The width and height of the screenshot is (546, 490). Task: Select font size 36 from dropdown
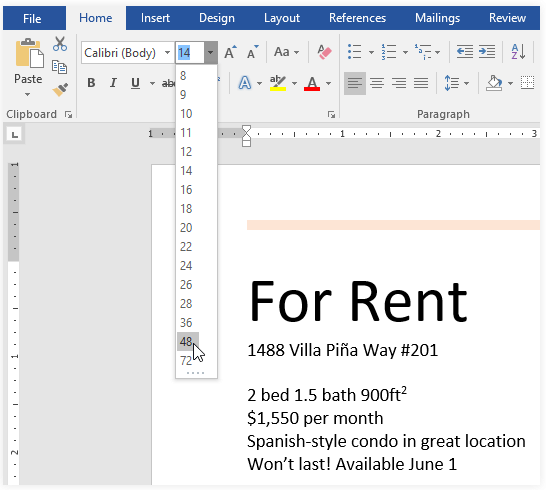tap(196, 322)
